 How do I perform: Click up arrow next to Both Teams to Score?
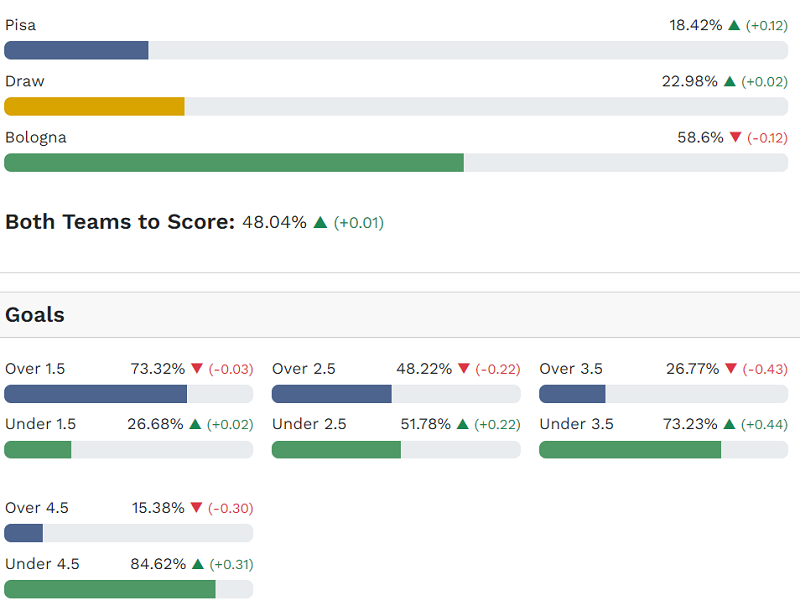[x=320, y=222]
